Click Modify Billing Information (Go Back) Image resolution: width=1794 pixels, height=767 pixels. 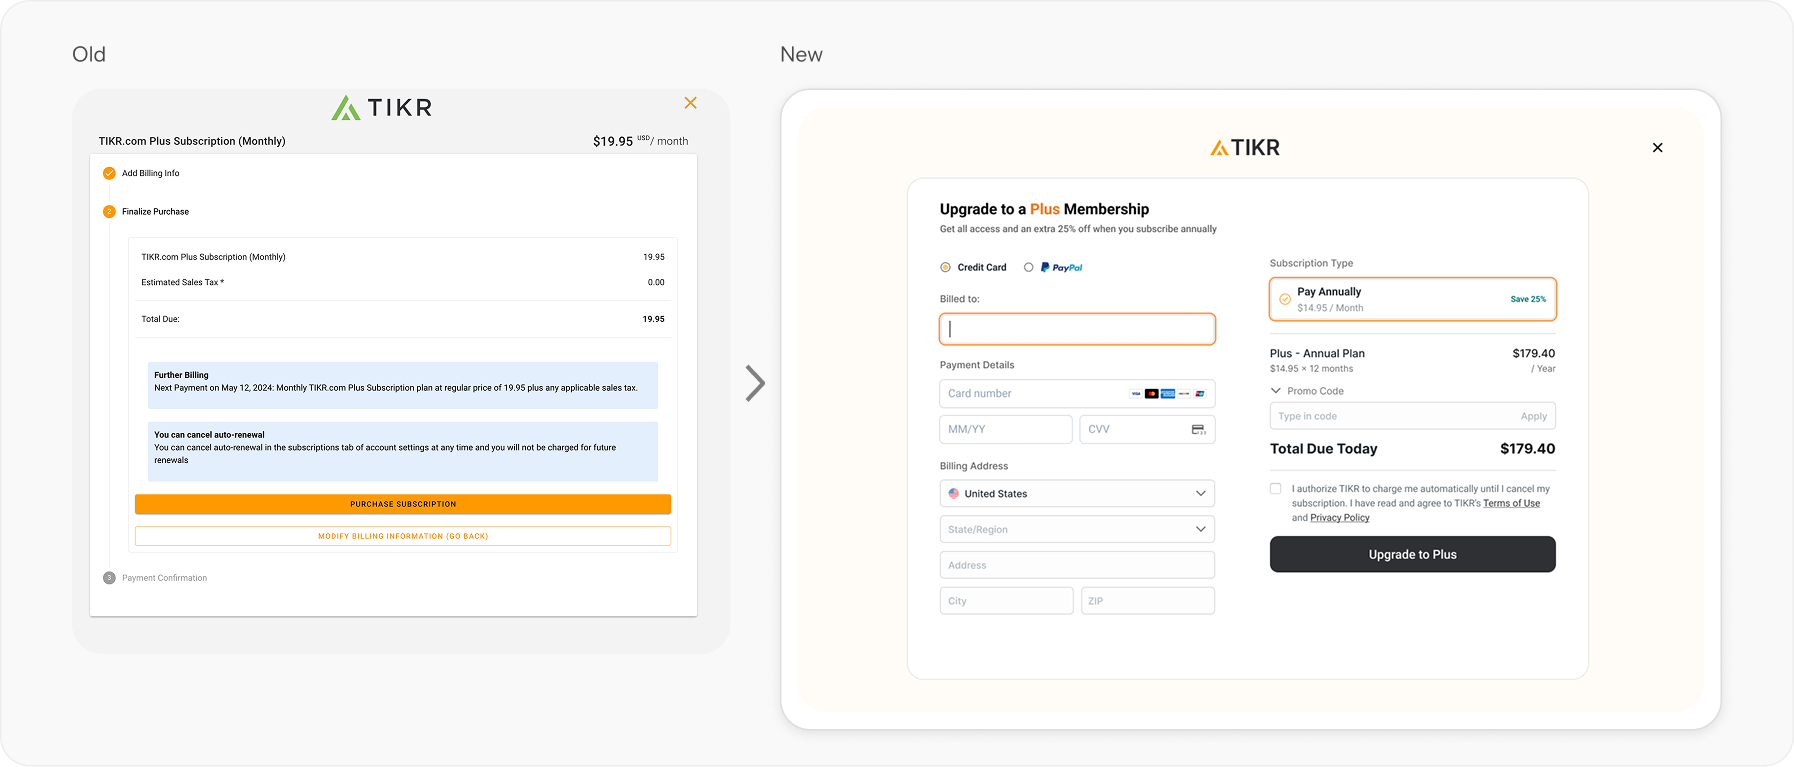click(x=403, y=536)
